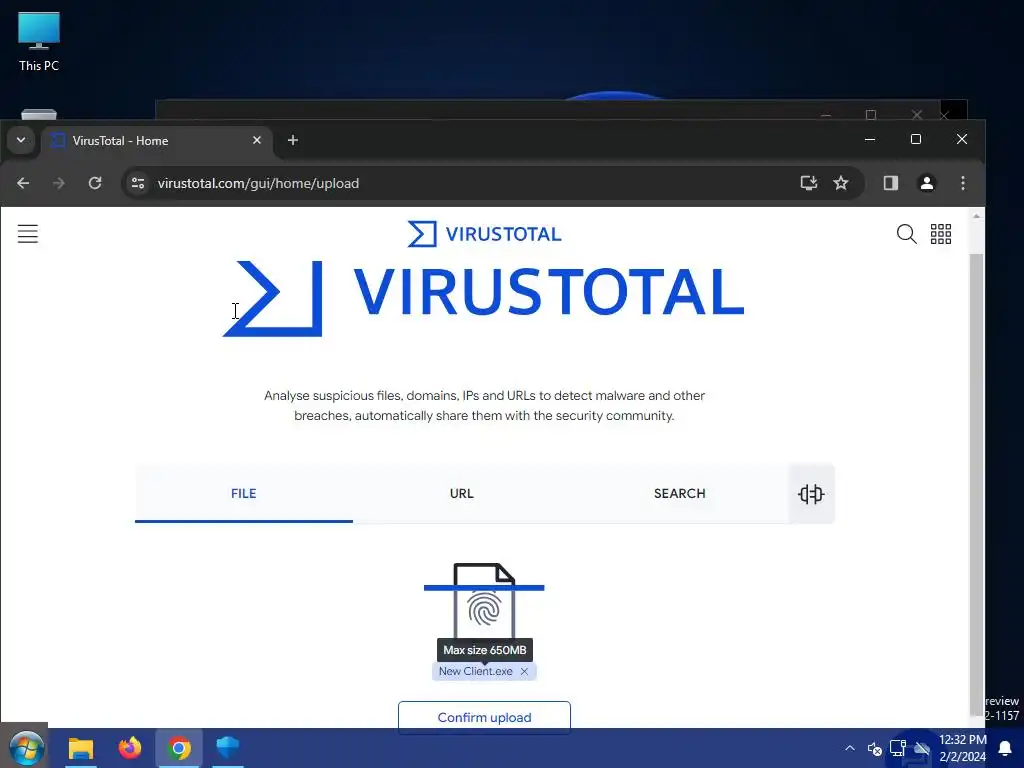Click the scrollbar up arrow
1024x768 pixels.
point(976,216)
